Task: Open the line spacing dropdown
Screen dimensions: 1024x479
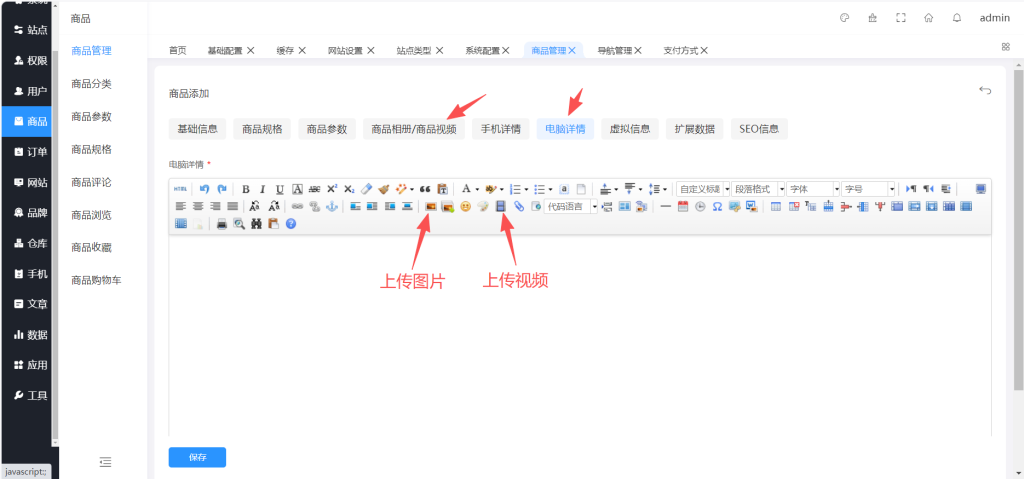Action: point(665,190)
